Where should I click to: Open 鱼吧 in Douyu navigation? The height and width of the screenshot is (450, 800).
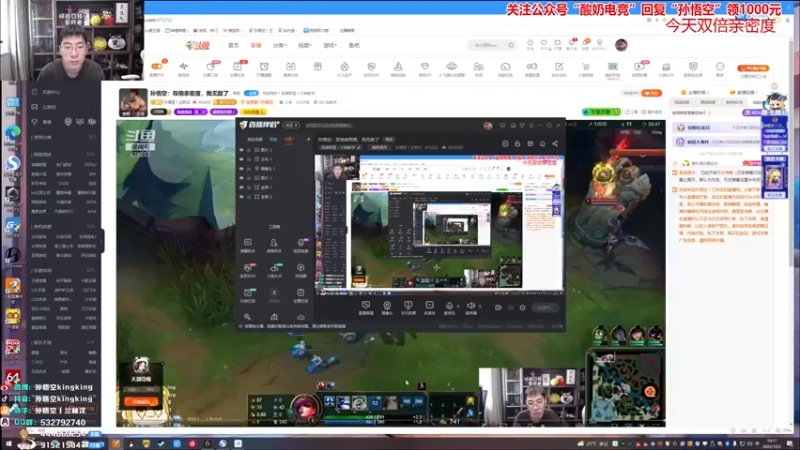[354, 45]
